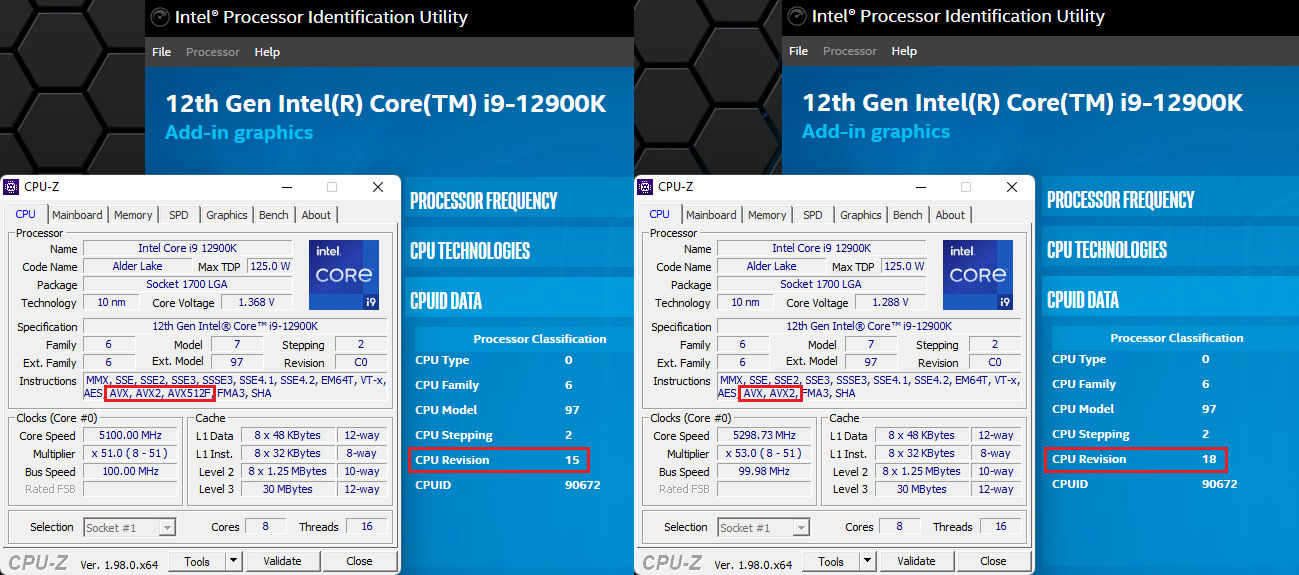
Task: Click multiplier value x 51.0 (8 - 51)
Action: 128,454
